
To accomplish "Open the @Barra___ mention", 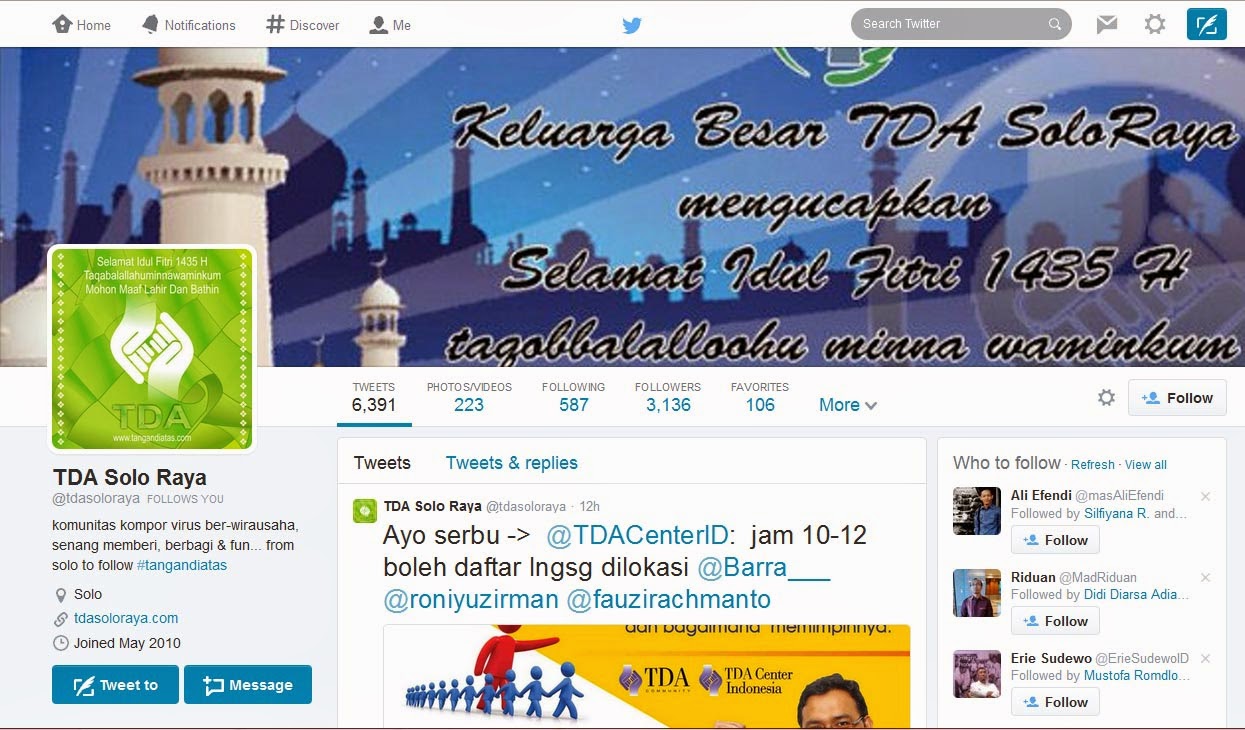I will [763, 567].
